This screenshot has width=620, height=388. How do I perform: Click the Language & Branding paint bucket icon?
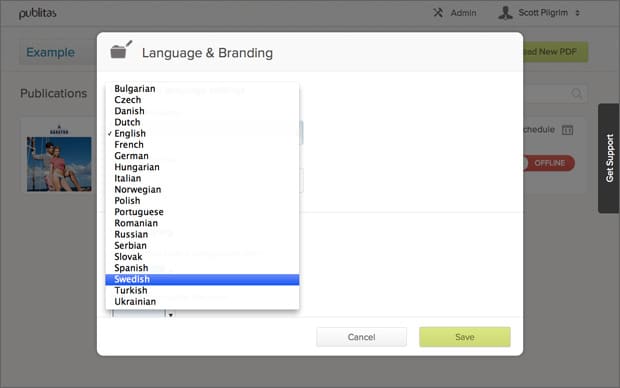pyautogui.click(x=121, y=50)
